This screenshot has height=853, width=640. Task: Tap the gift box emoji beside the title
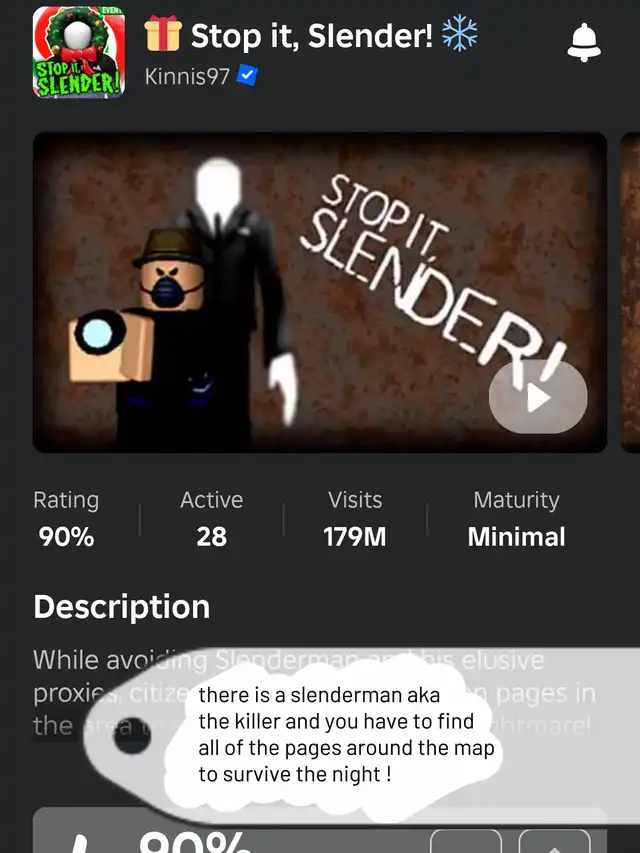pos(163,34)
